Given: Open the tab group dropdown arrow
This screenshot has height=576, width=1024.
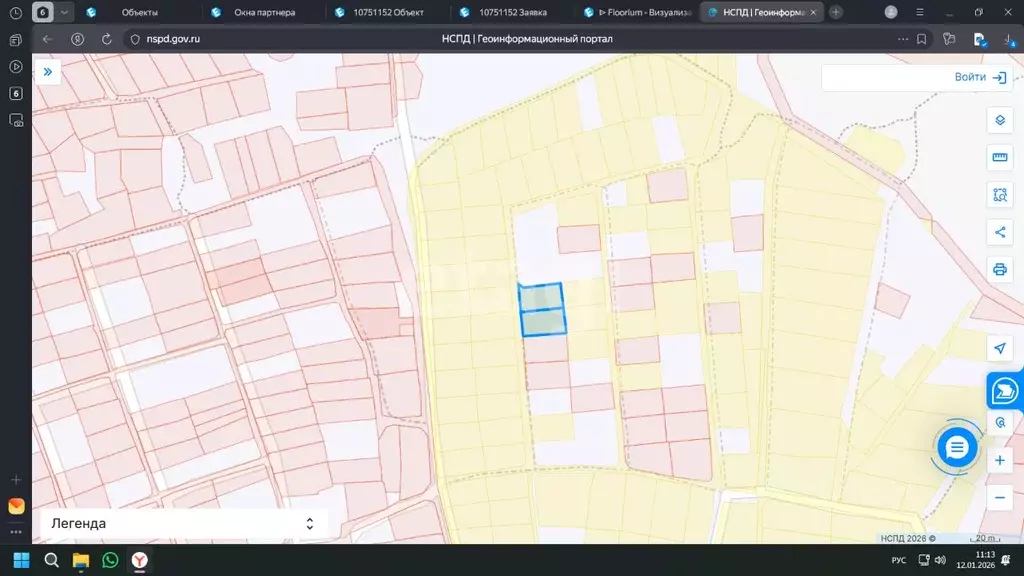Looking at the screenshot, I should point(65,12).
